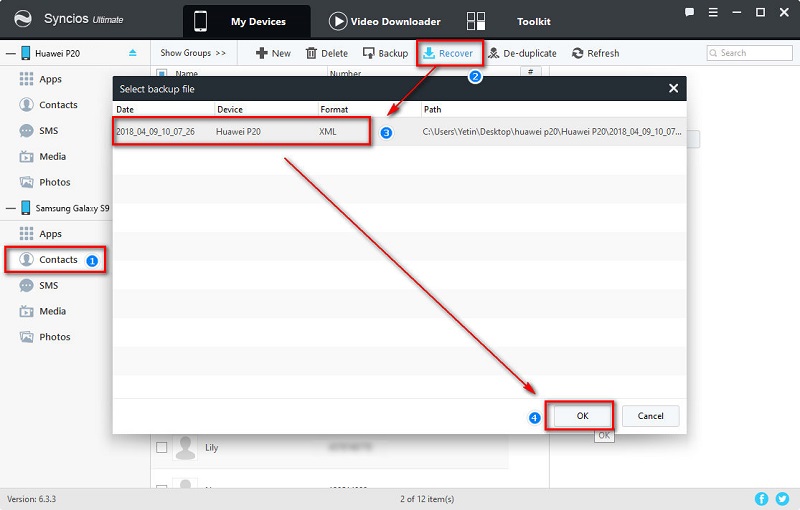This screenshot has height=510, width=800.
Task: Select backup 2018_04_09_10_07_26 row
Action: pos(399,132)
